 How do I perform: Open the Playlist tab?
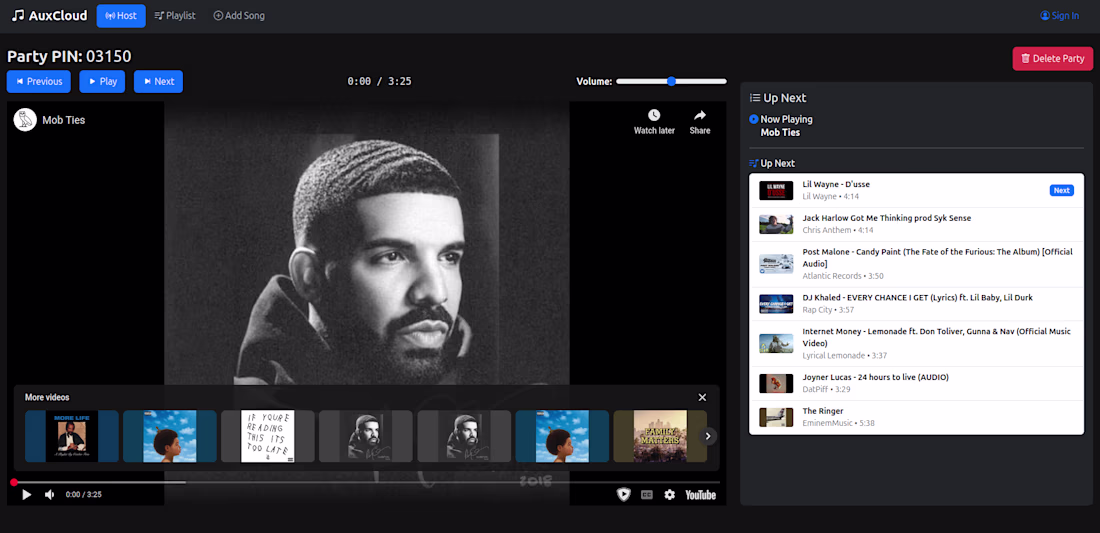175,15
